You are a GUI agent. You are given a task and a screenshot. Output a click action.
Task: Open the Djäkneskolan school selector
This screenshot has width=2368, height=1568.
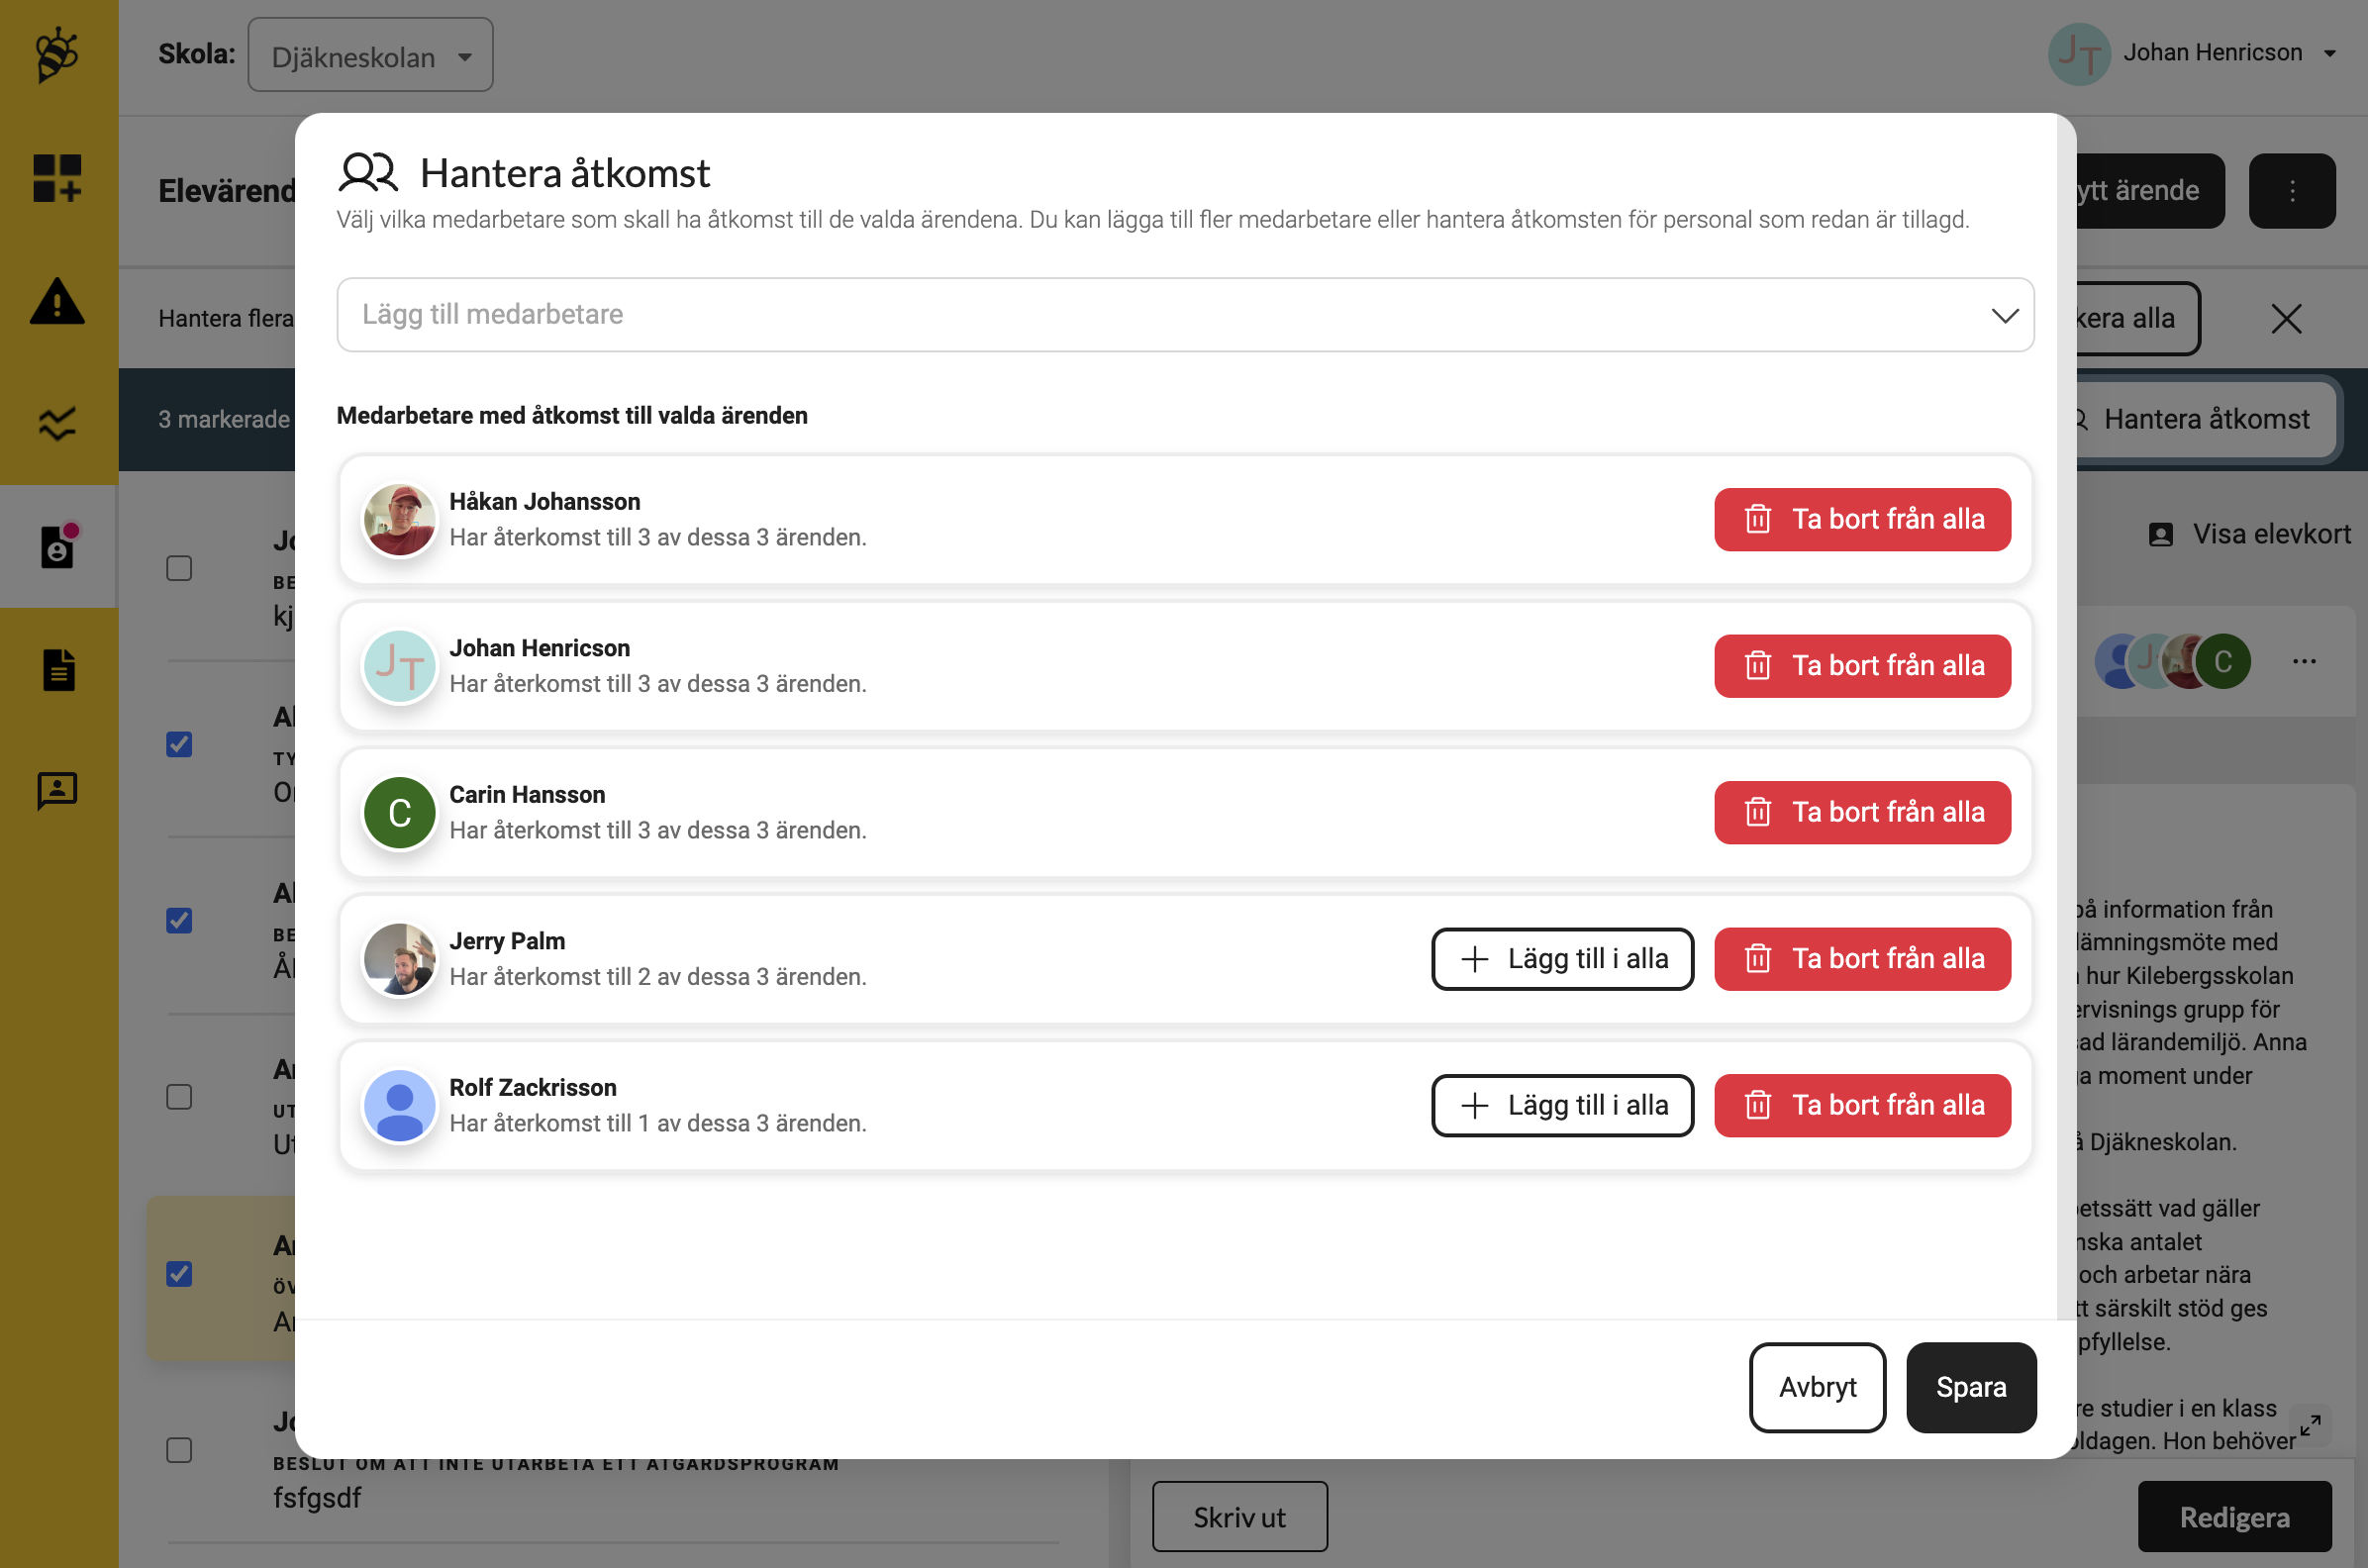(370, 56)
